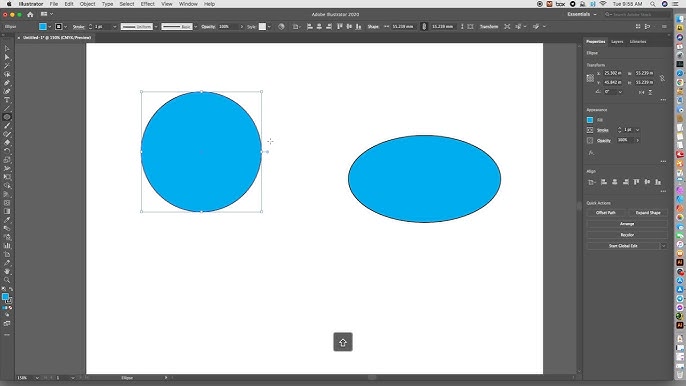Open the Window menu
The height and width of the screenshot is (386, 686).
188,4
